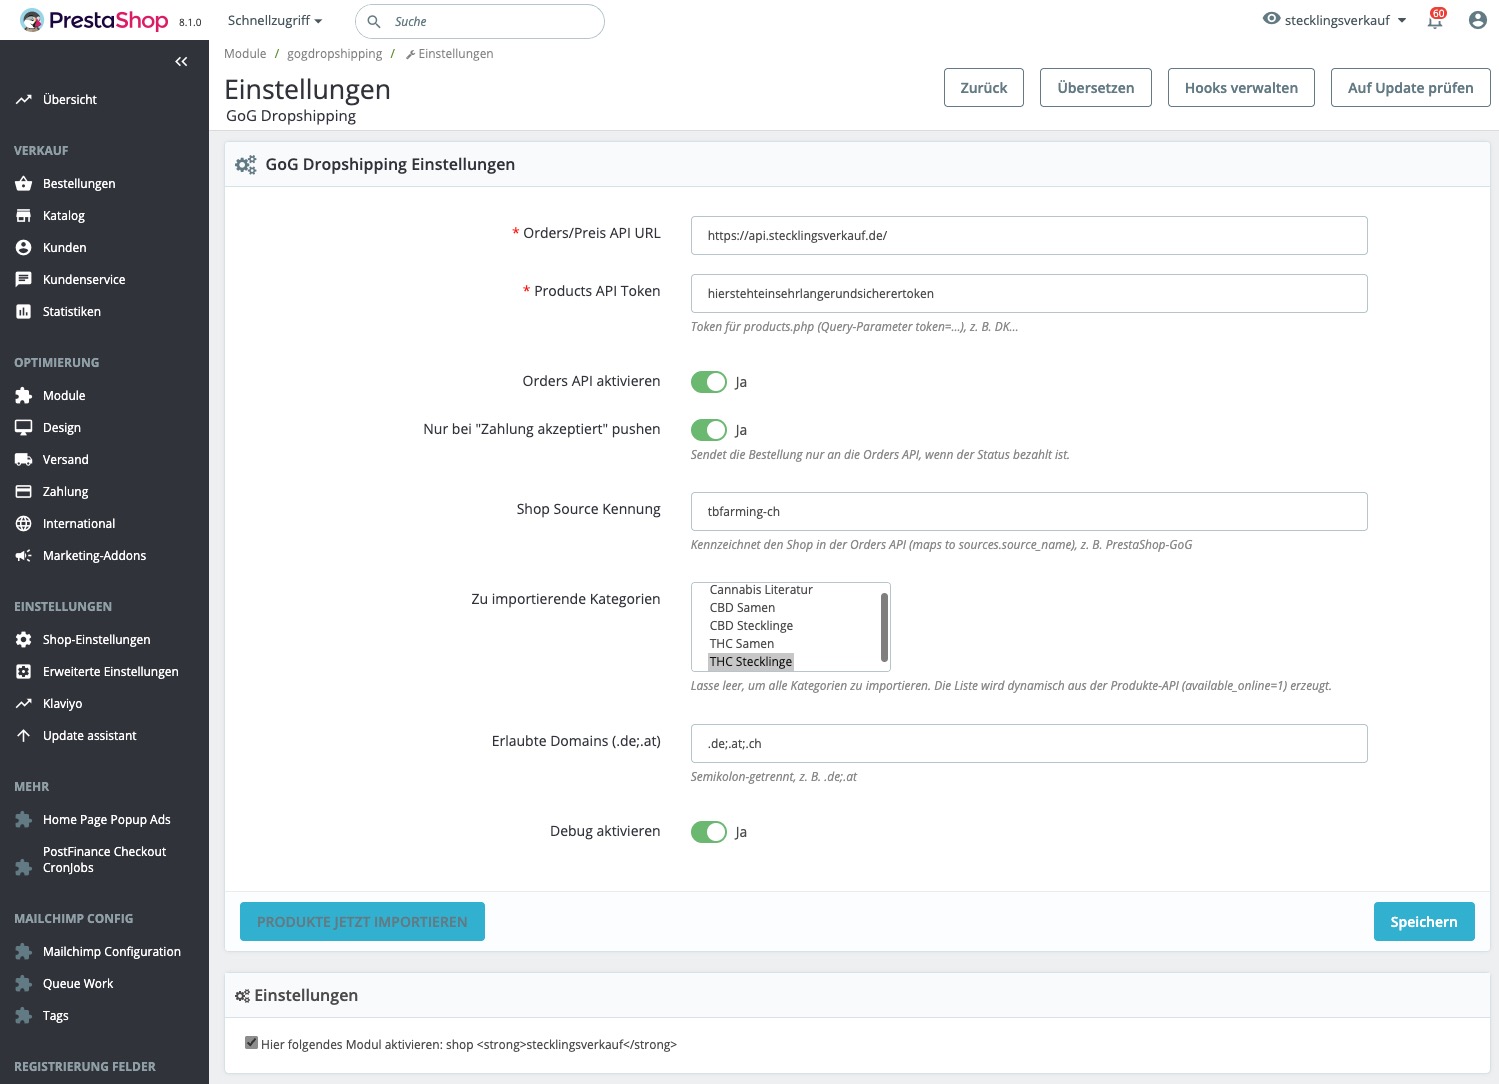Collapse the sidebar with the chevron

181,61
